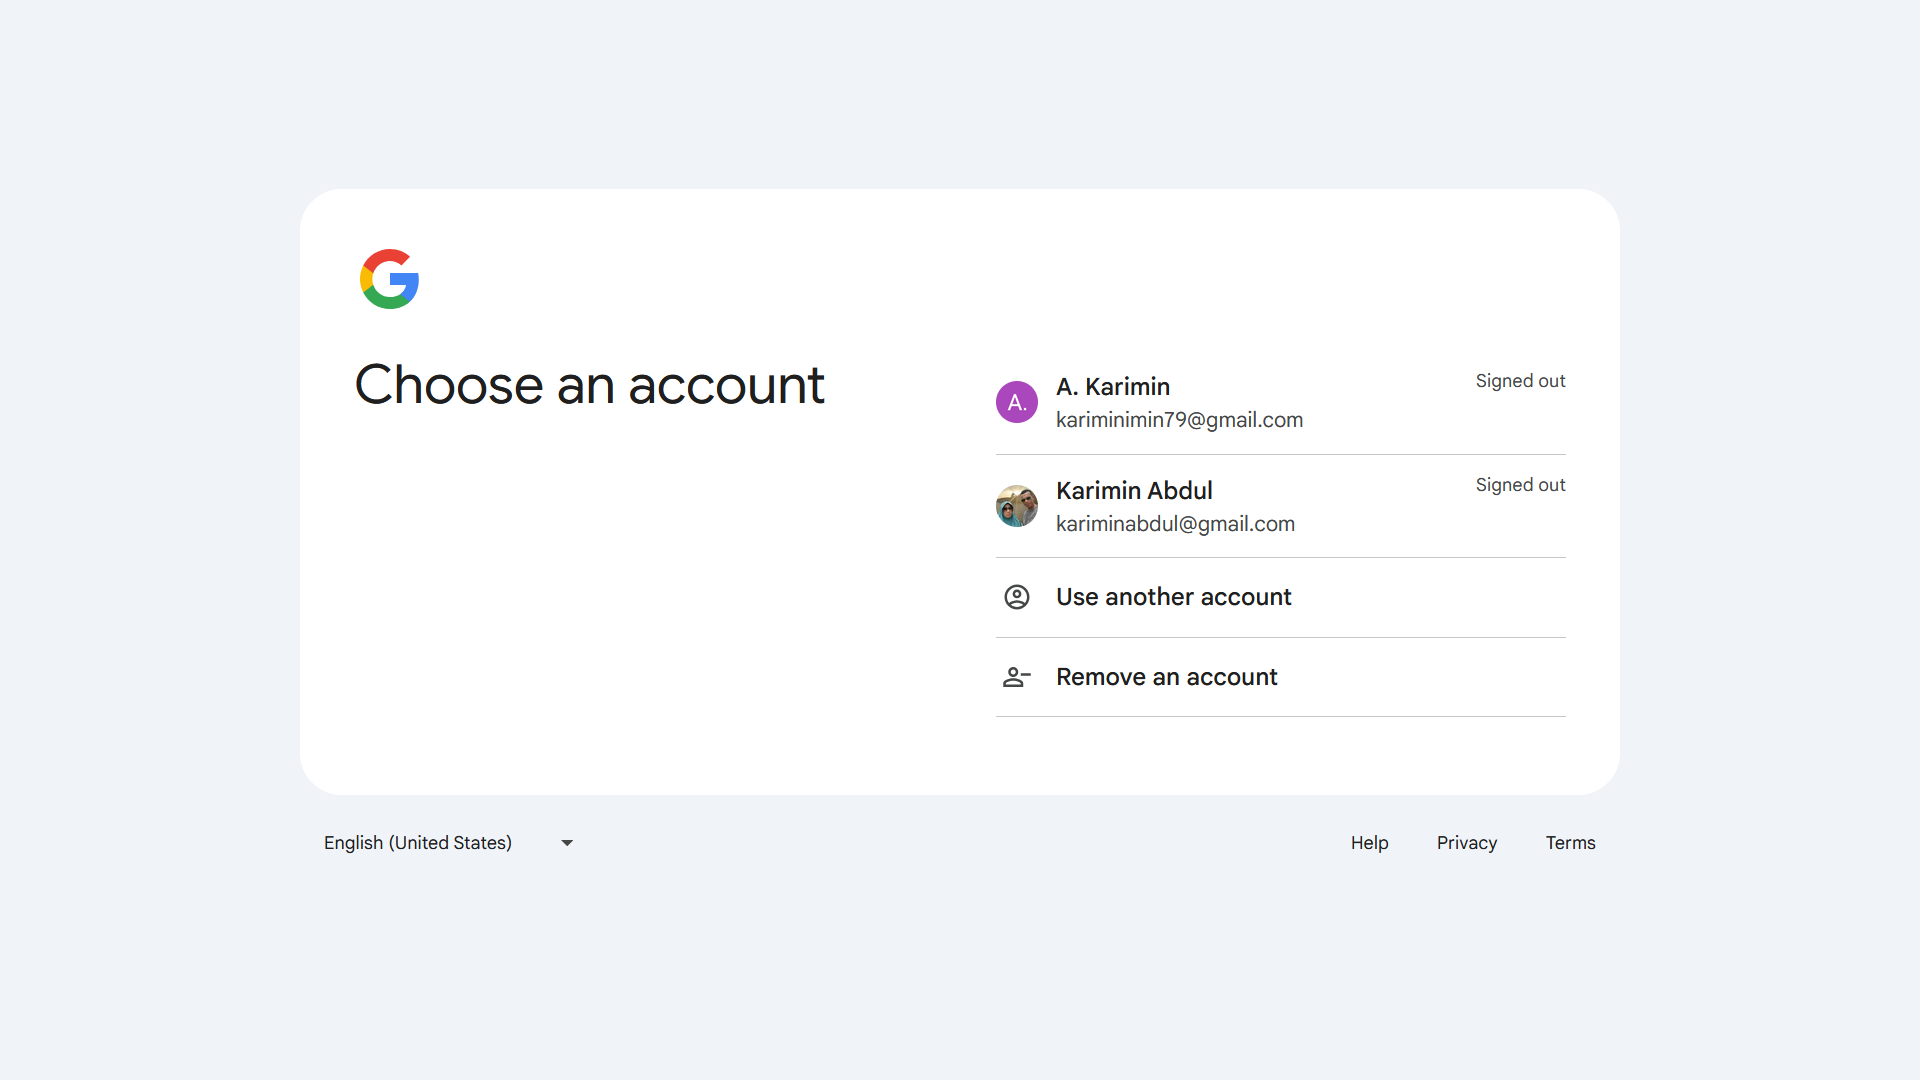Viewport: 1920px width, 1080px height.
Task: Click the purple A. avatar icon
Action: coord(1016,402)
